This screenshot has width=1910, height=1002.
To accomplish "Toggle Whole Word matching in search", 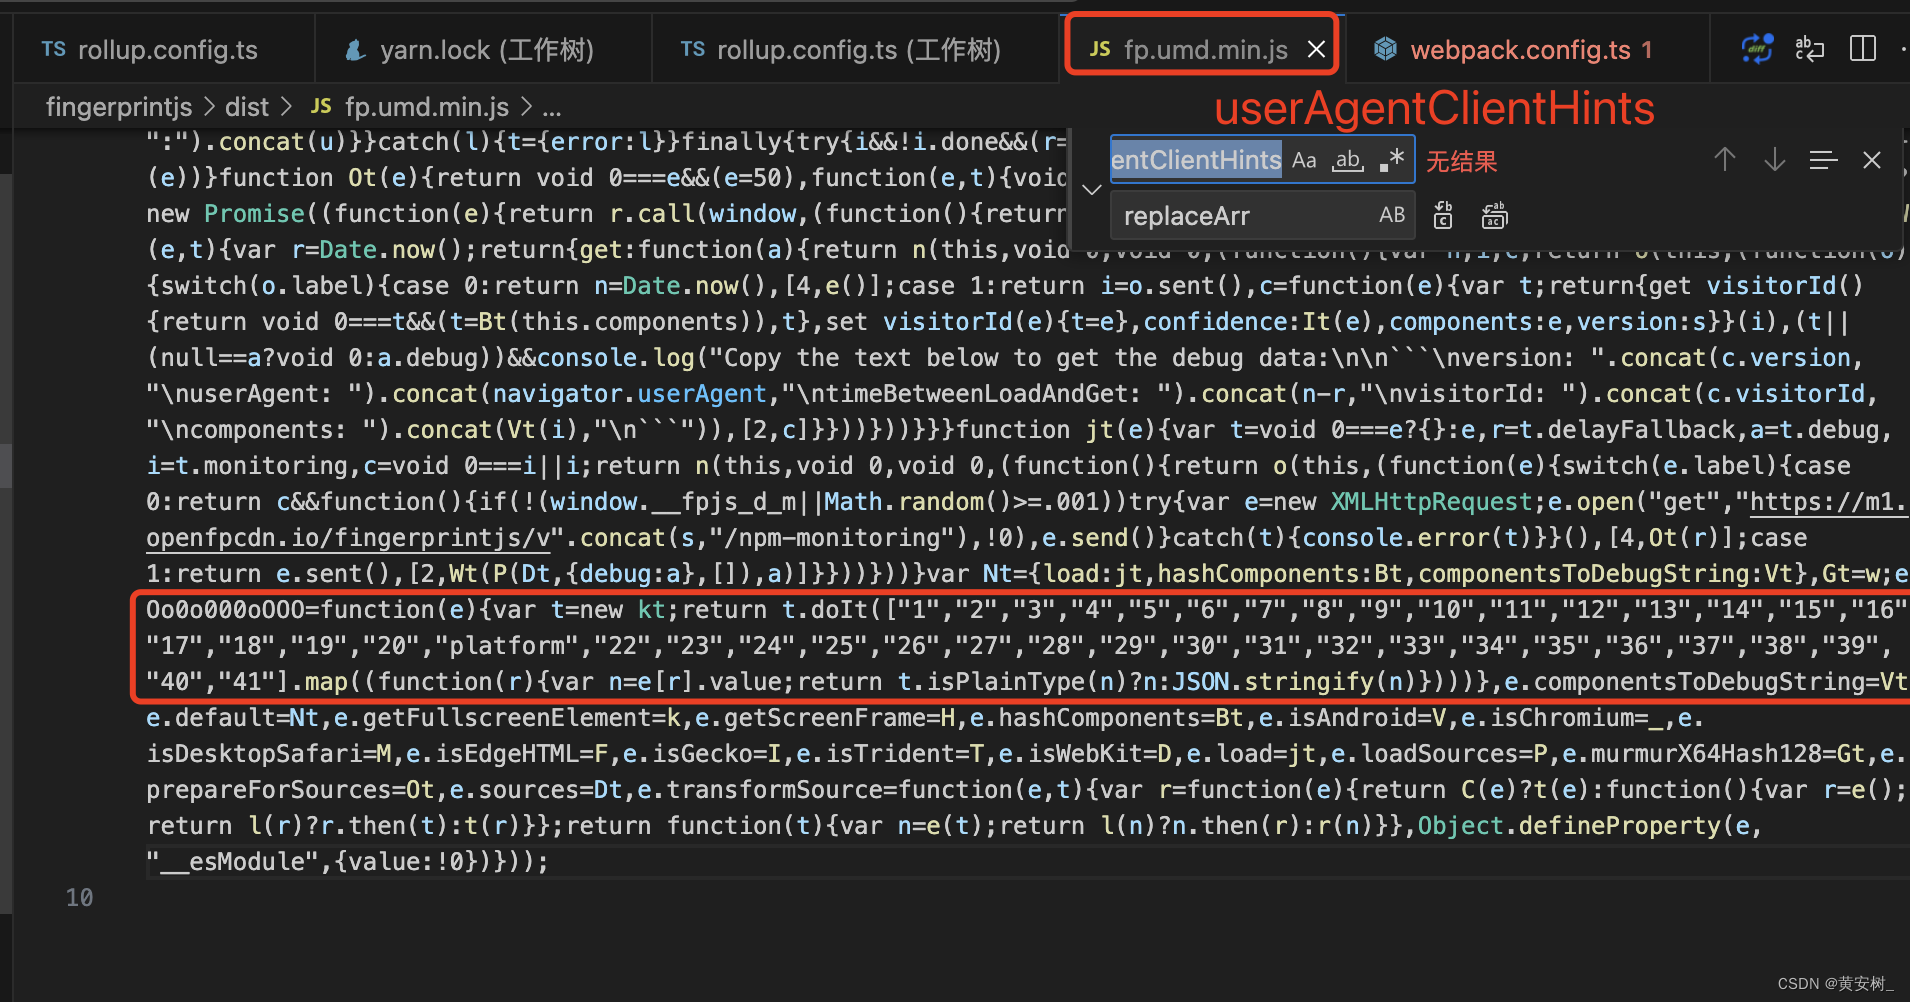I will (x=1347, y=160).
